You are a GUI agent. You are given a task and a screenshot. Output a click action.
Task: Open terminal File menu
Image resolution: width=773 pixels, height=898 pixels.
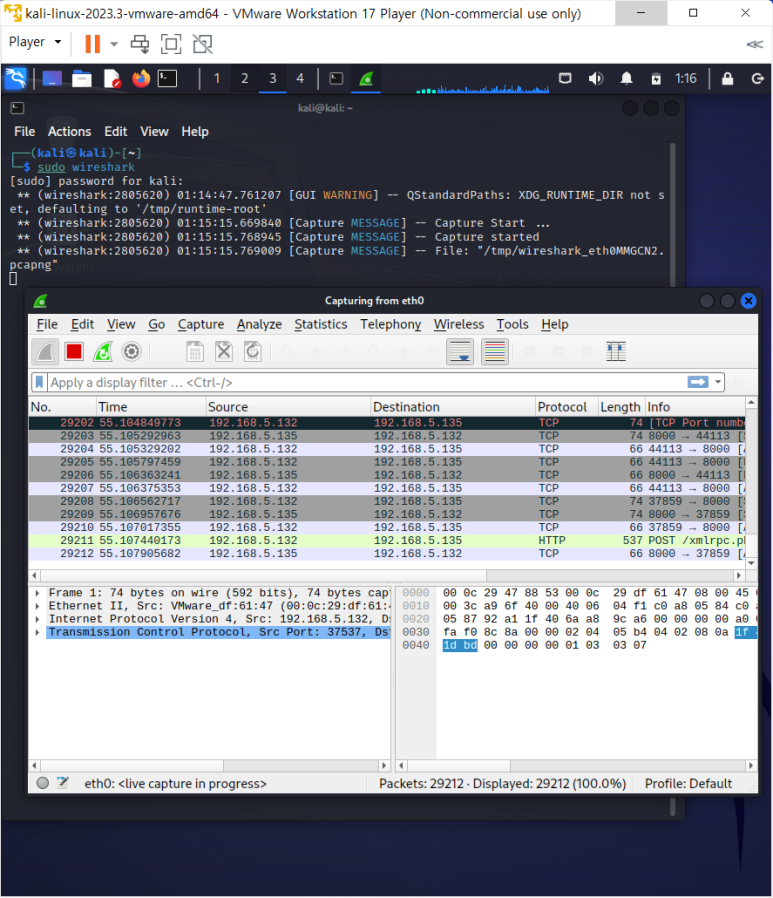coord(25,132)
